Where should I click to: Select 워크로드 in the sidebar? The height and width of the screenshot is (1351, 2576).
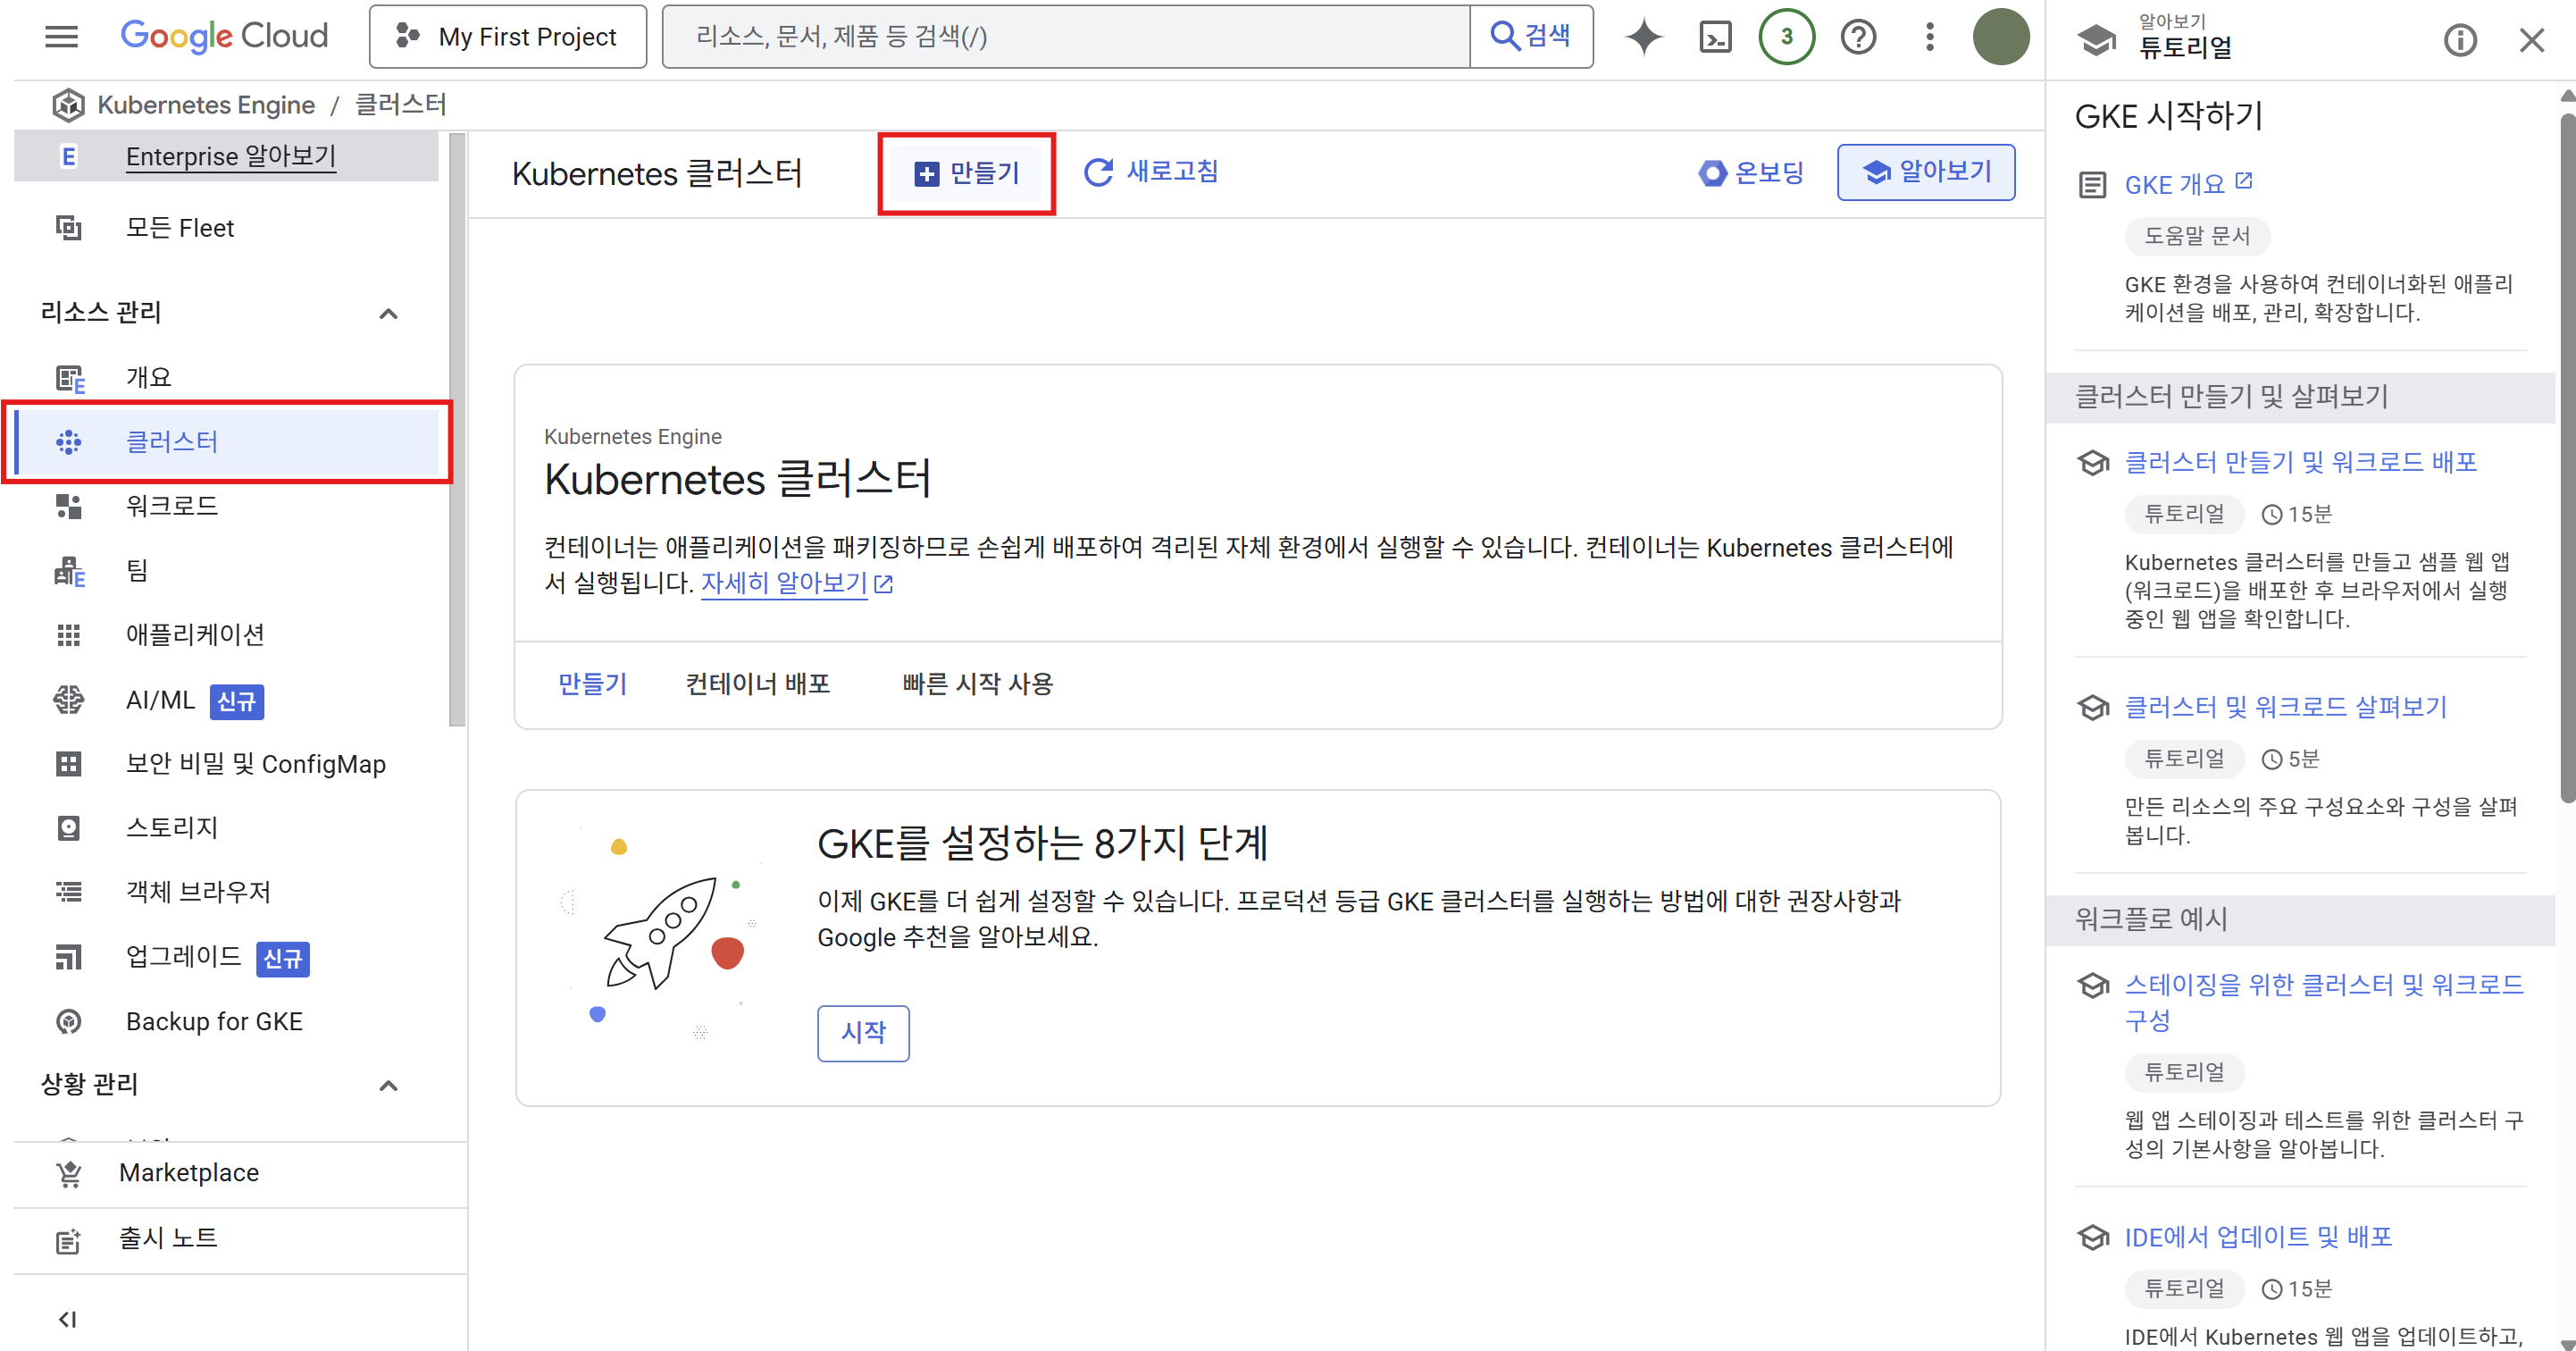click(x=171, y=506)
